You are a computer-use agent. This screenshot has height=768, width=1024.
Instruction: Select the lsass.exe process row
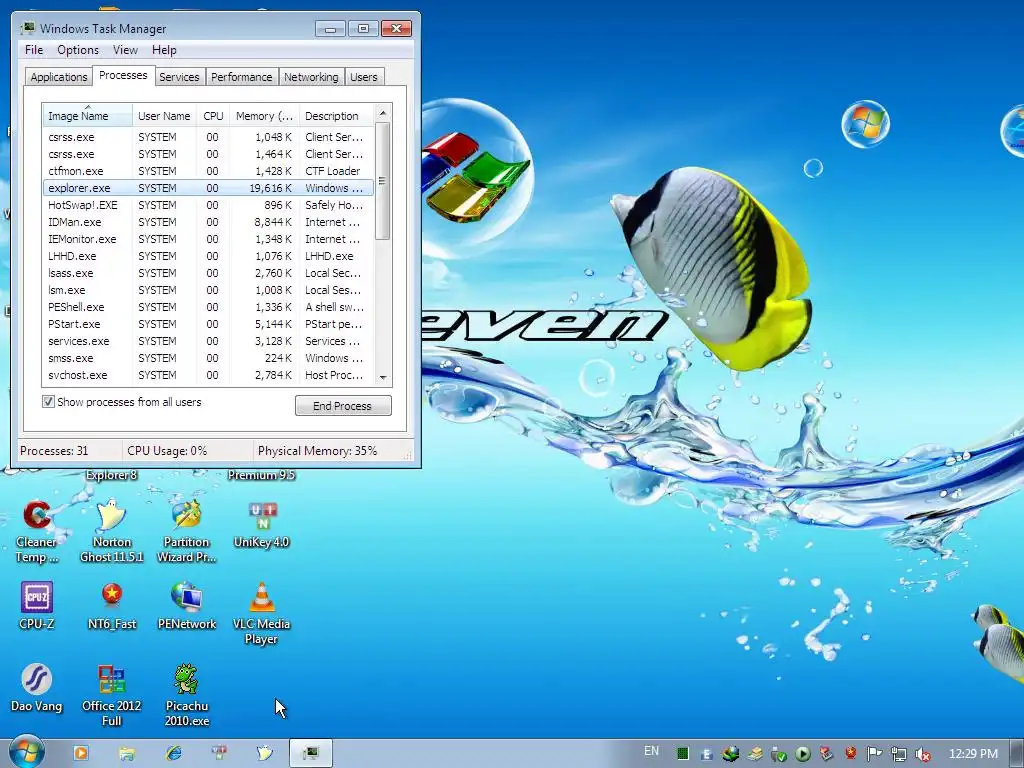(208, 273)
